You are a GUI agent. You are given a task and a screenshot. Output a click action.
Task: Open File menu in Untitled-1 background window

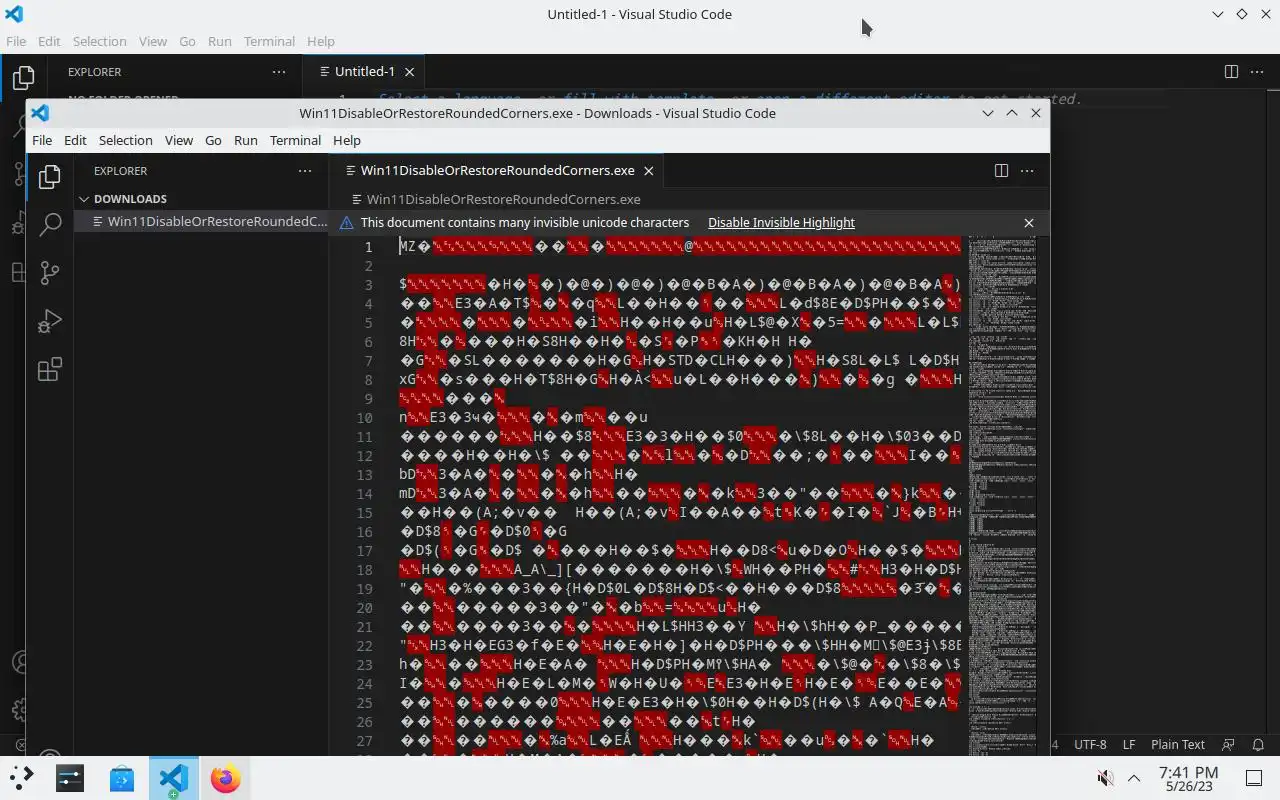16,41
